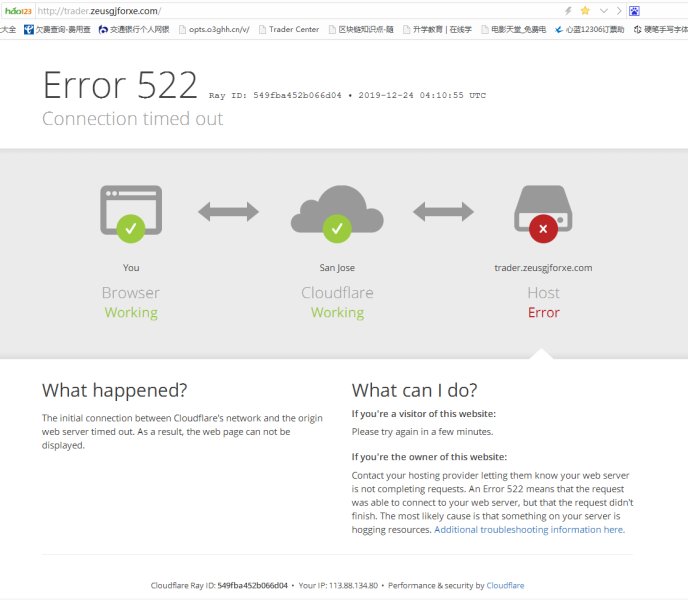This screenshot has width=688, height=600.
Task: Open the address bar dropdown chevron
Action: pyautogui.click(x=603, y=11)
